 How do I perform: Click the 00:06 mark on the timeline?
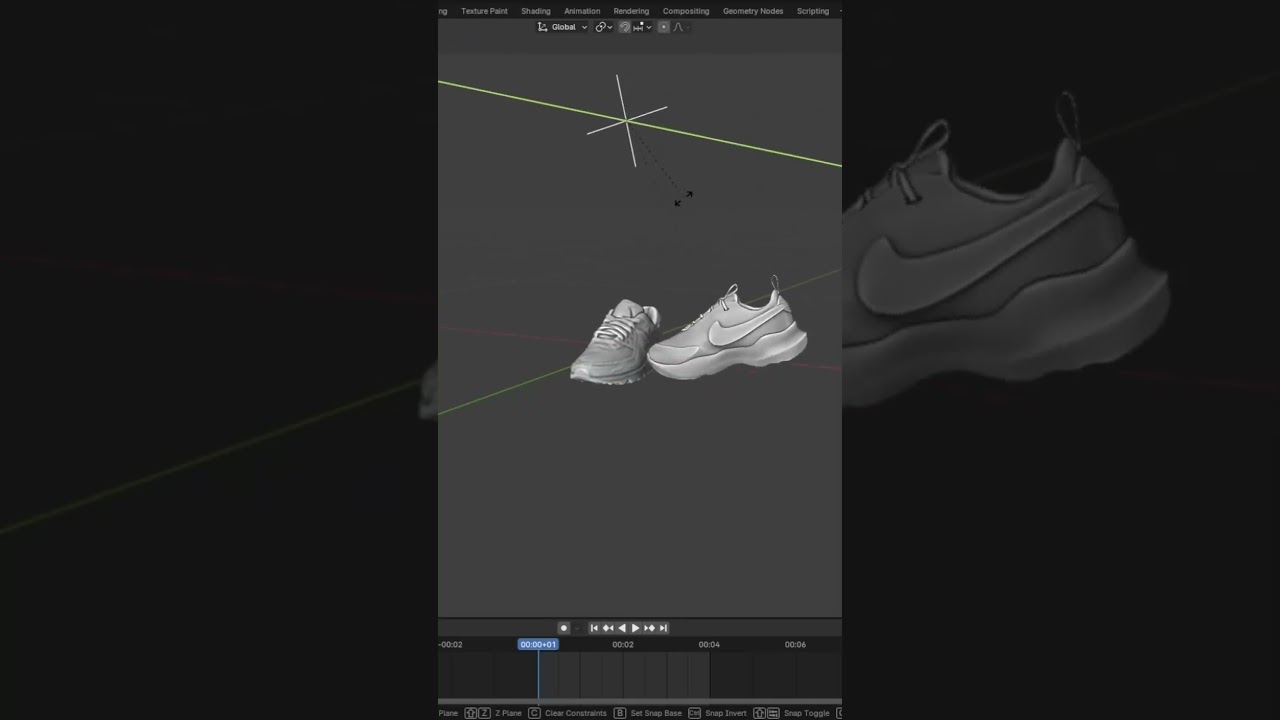[x=795, y=645]
